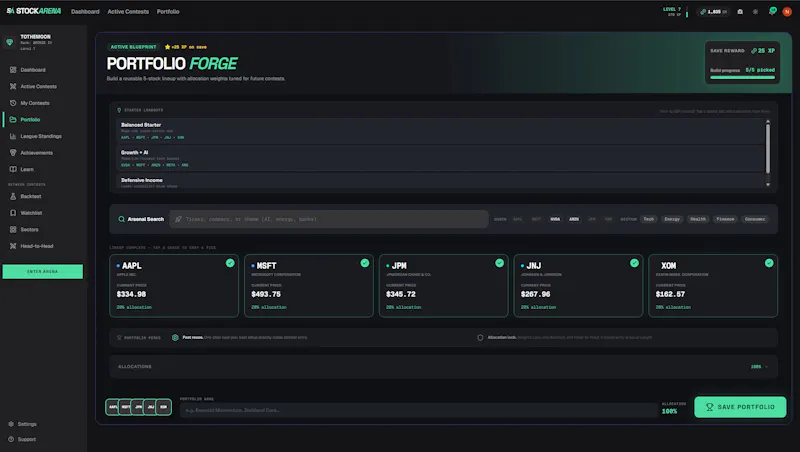Open League Standings in sidebar
The height and width of the screenshot is (452, 800).
click(42, 136)
